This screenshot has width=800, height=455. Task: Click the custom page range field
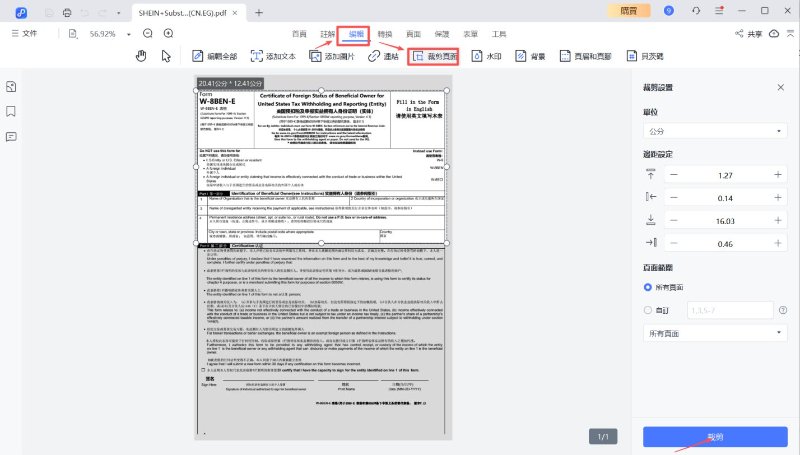[x=731, y=310]
